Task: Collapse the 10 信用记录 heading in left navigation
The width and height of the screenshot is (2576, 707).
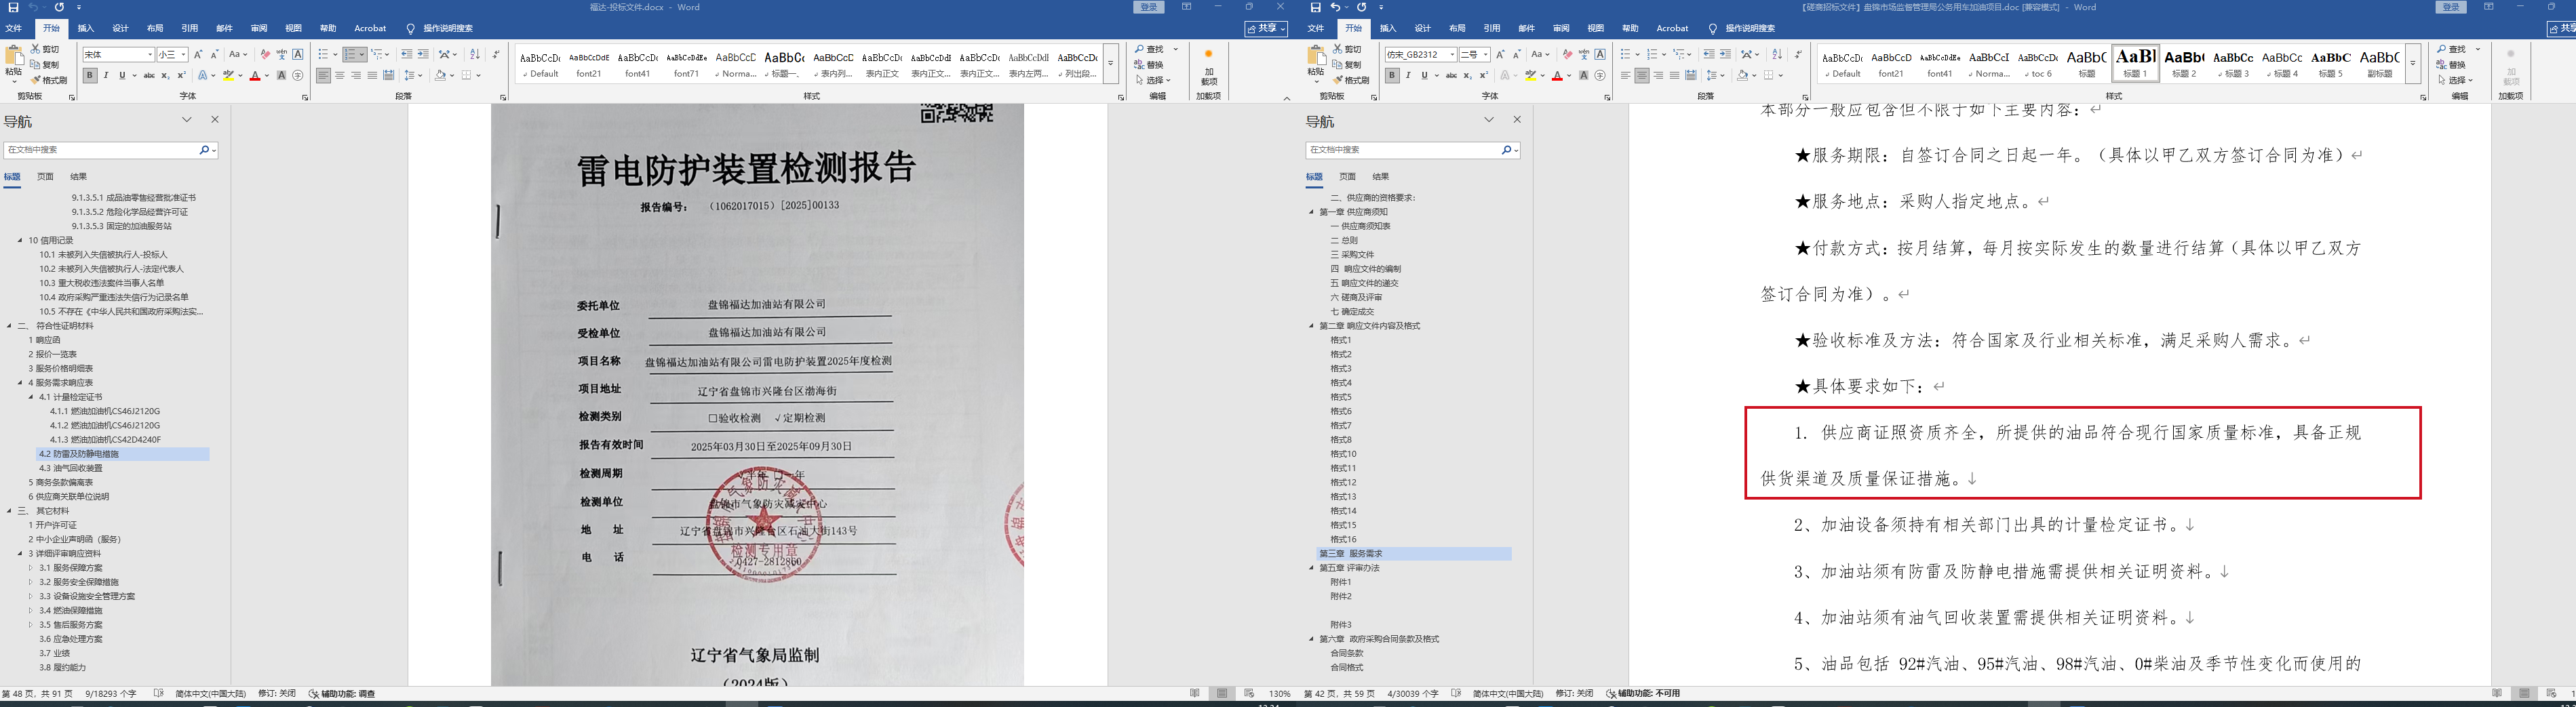Action: coord(20,240)
